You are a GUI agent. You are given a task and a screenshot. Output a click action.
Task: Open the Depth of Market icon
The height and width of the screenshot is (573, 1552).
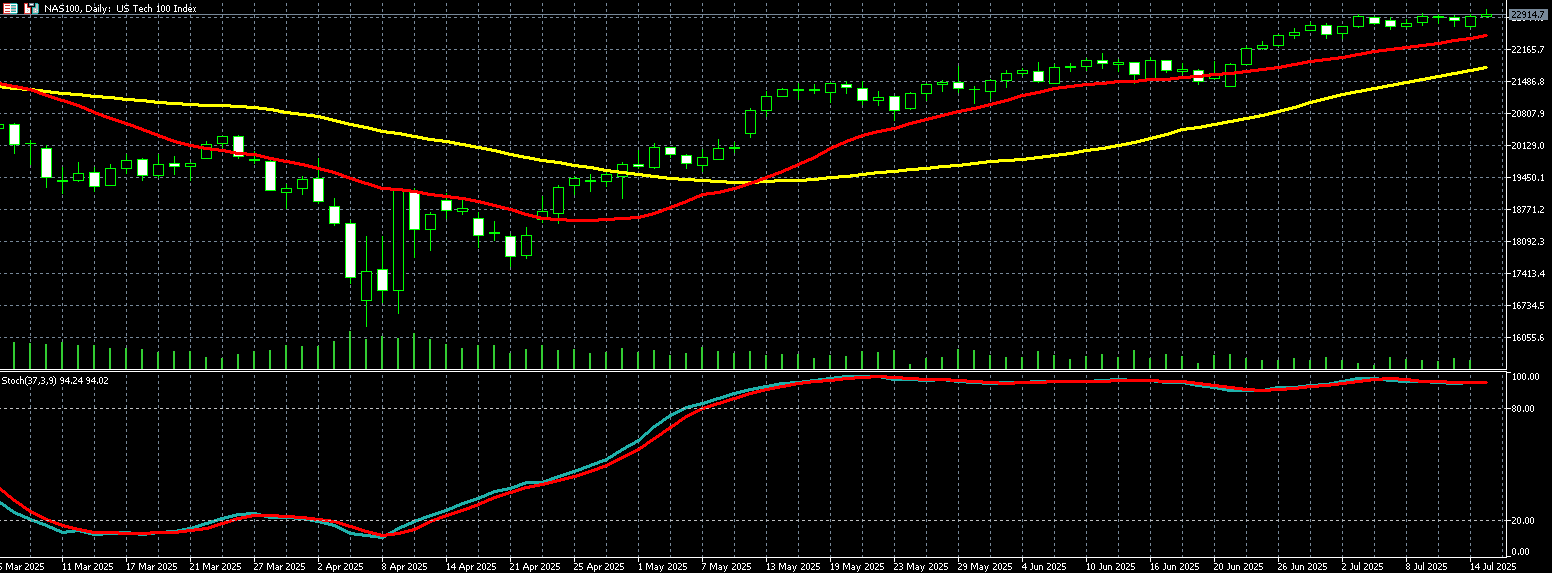point(31,8)
